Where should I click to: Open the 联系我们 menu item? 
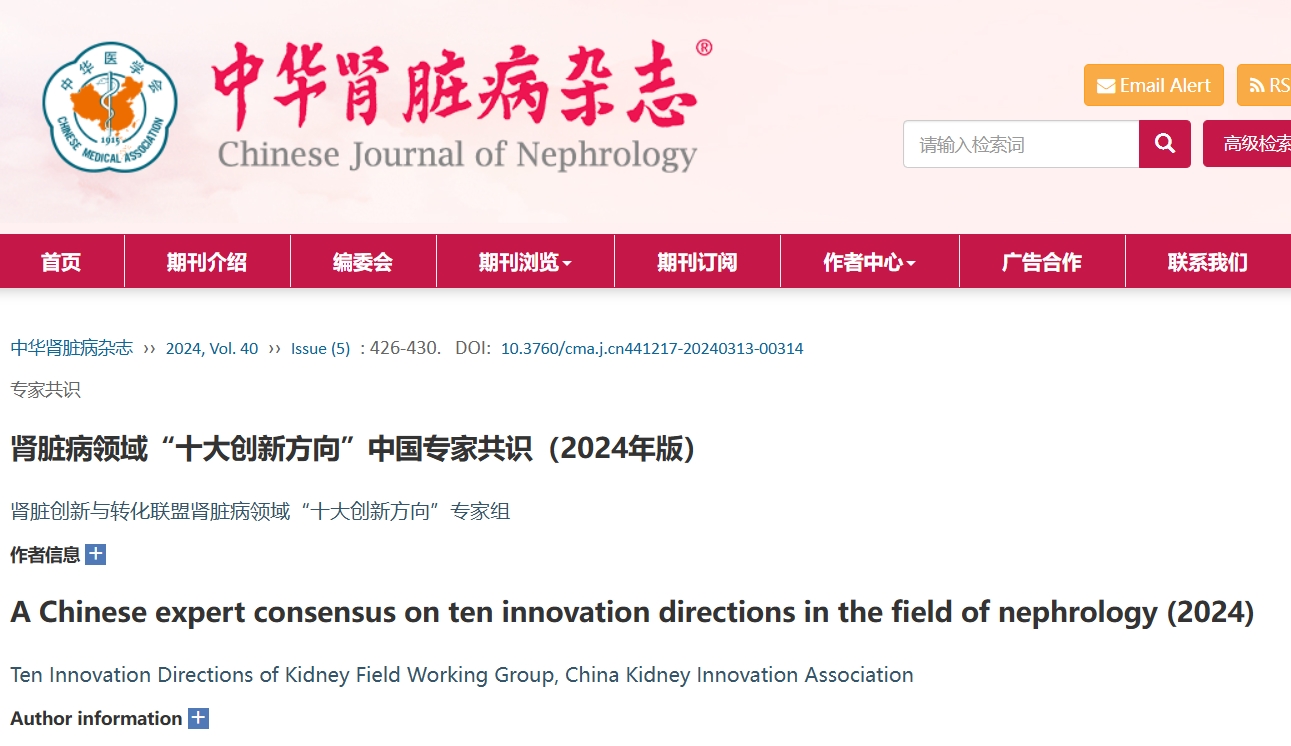(1208, 262)
